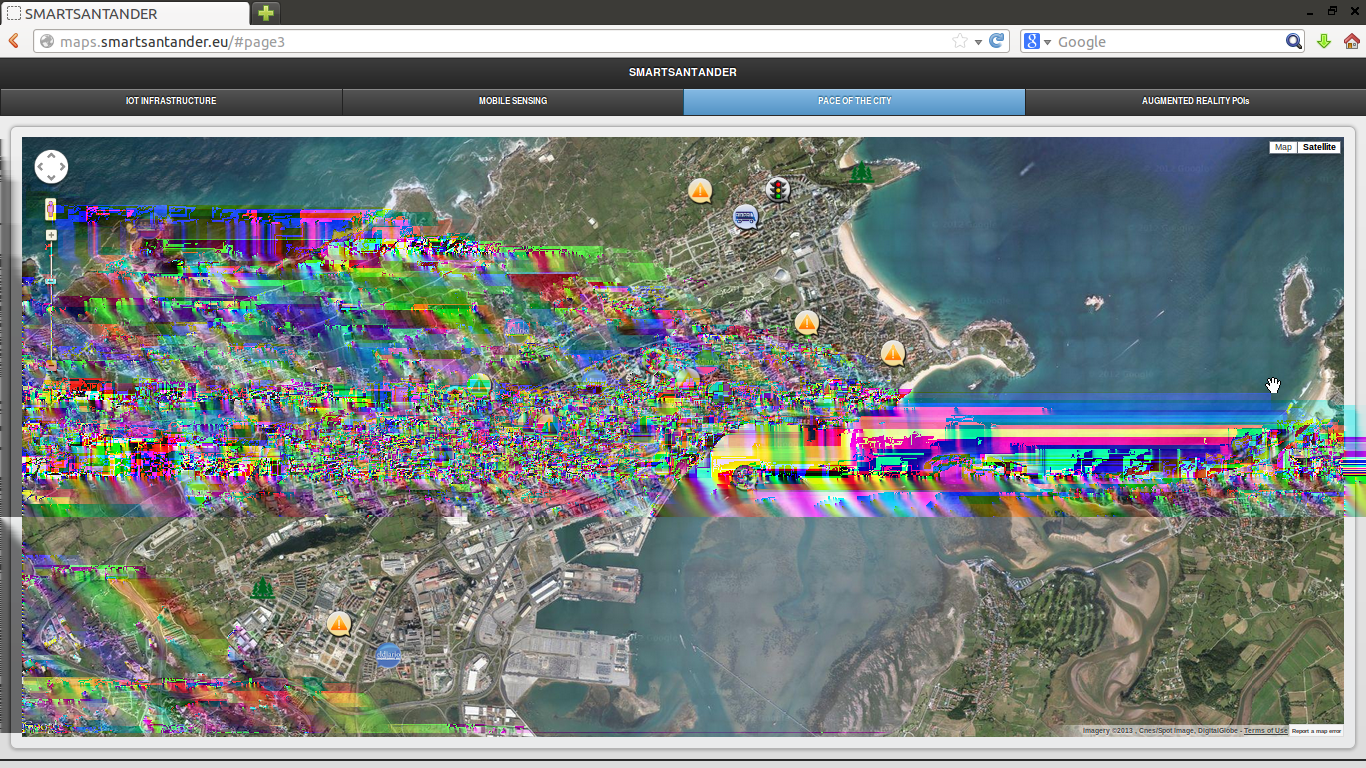The height and width of the screenshot is (768, 1366).
Task: Open a new browser tab with the plus button
Action: click(x=266, y=13)
